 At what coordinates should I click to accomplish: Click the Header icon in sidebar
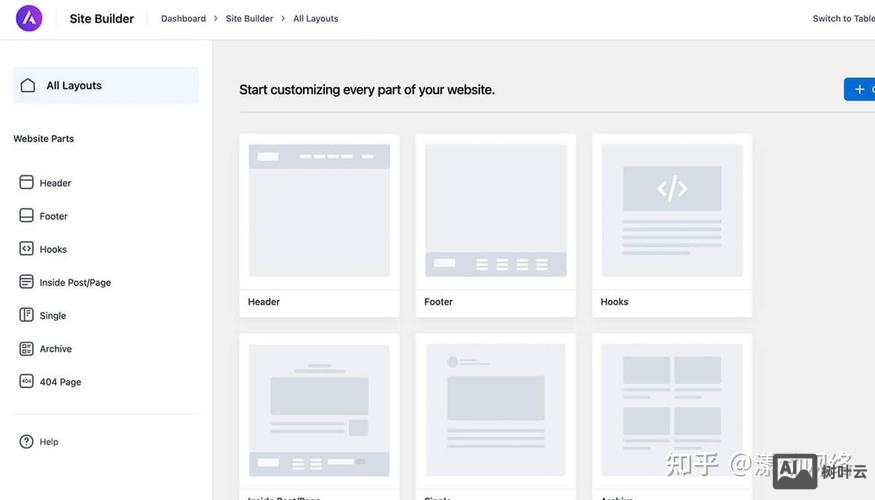pyautogui.click(x=26, y=182)
